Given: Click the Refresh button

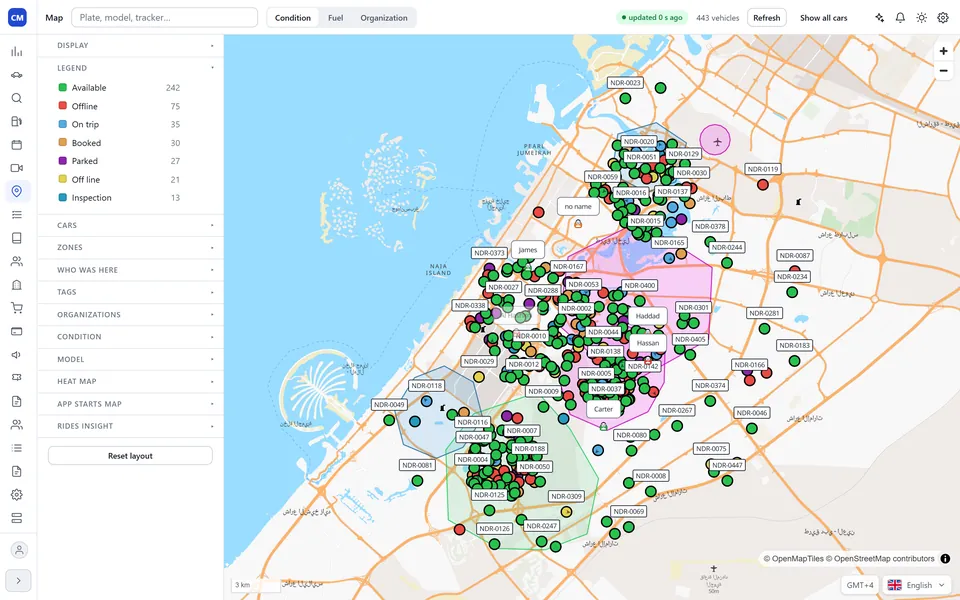Looking at the screenshot, I should (767, 18).
